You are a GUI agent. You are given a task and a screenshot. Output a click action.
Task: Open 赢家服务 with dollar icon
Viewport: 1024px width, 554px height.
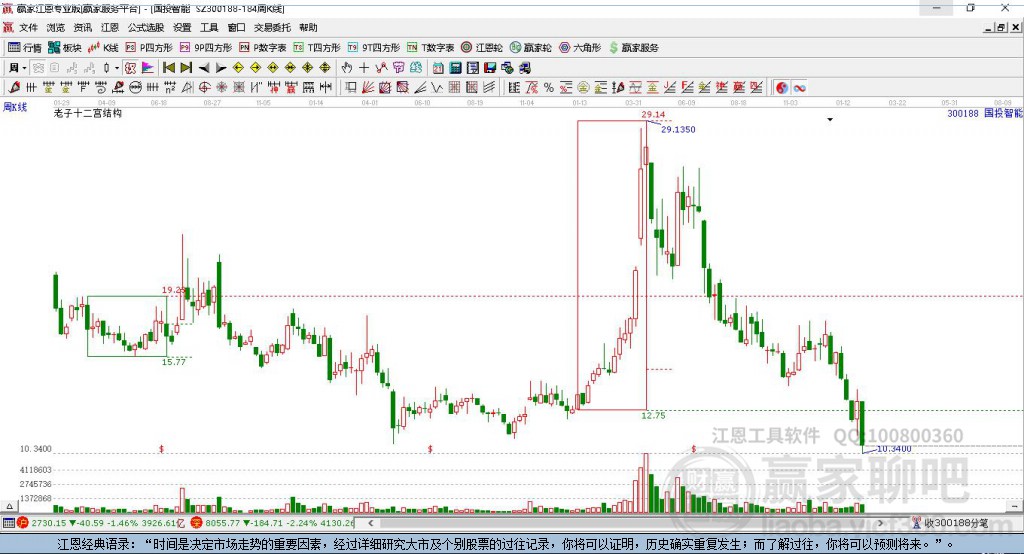coord(633,48)
